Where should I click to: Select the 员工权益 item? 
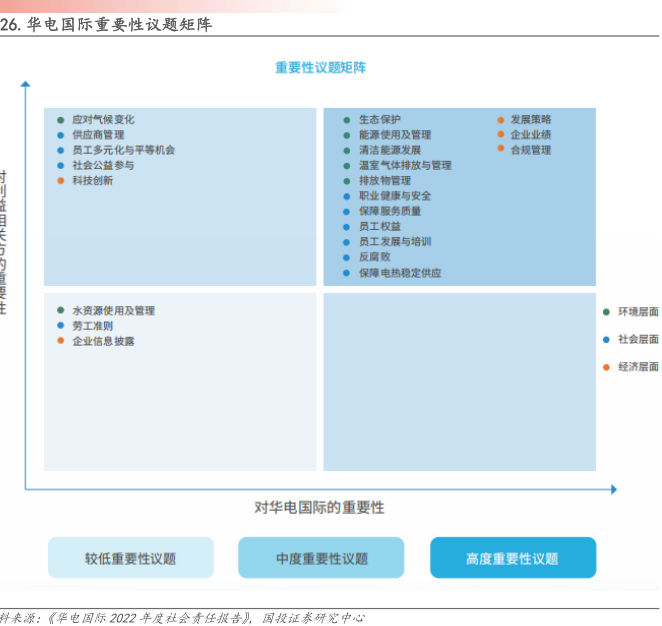click(380, 226)
